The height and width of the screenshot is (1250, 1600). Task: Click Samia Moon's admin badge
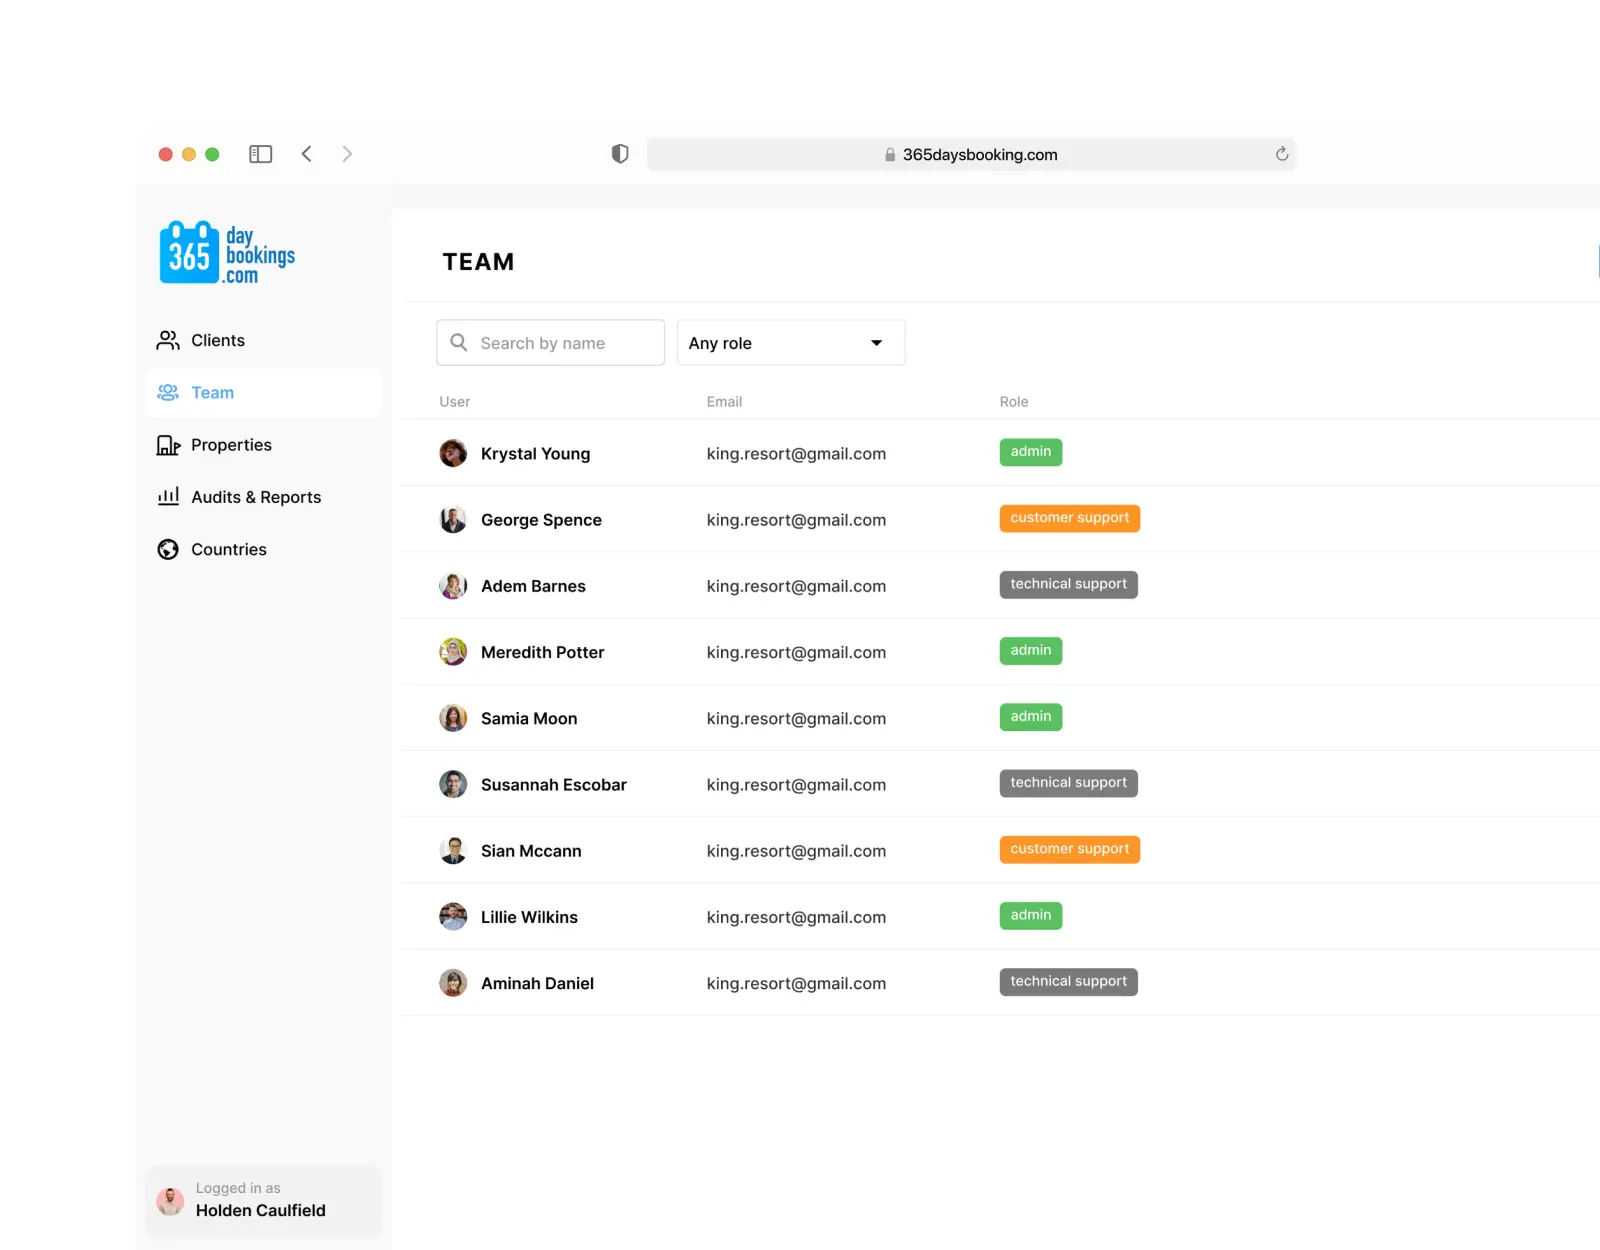[1031, 717]
